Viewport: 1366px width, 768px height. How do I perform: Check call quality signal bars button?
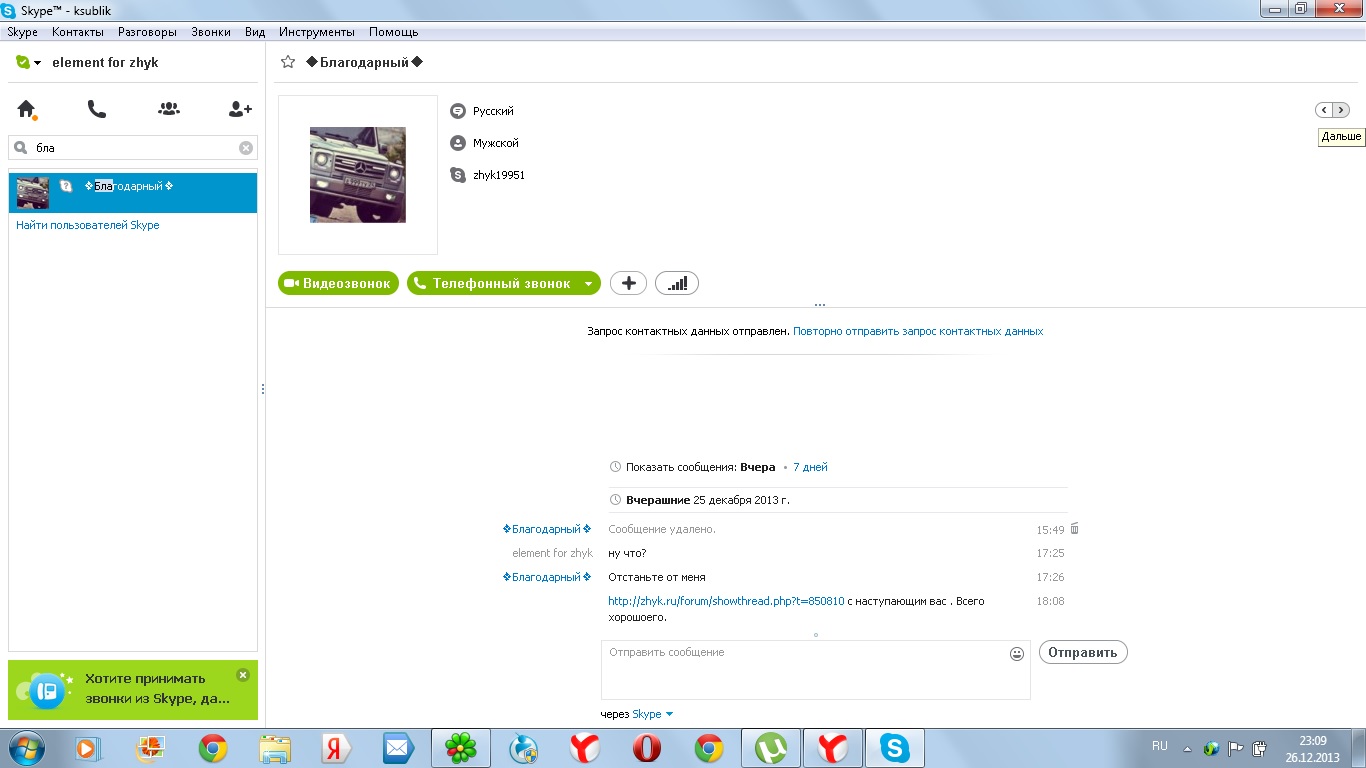tap(677, 284)
